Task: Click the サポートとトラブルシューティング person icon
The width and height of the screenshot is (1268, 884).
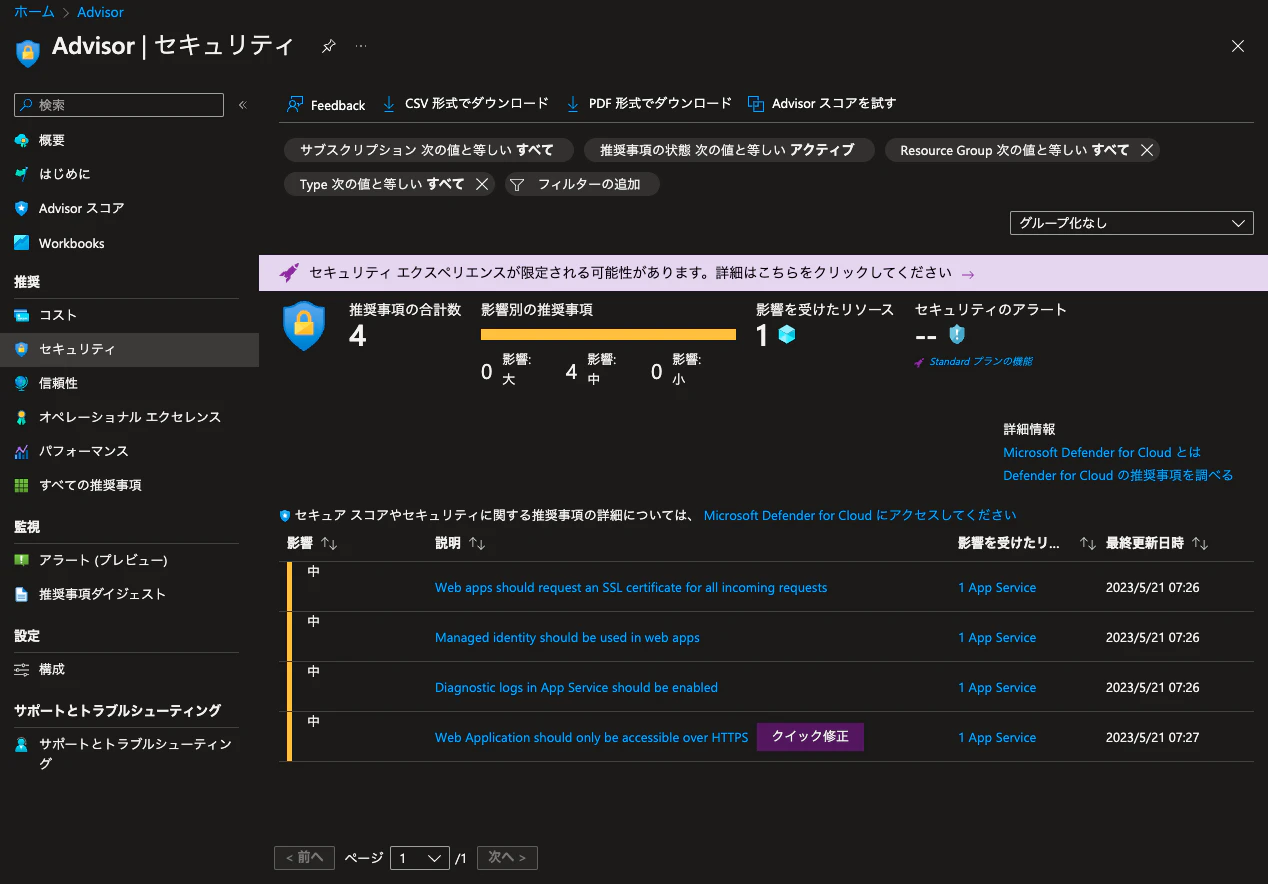Action: (x=22, y=745)
